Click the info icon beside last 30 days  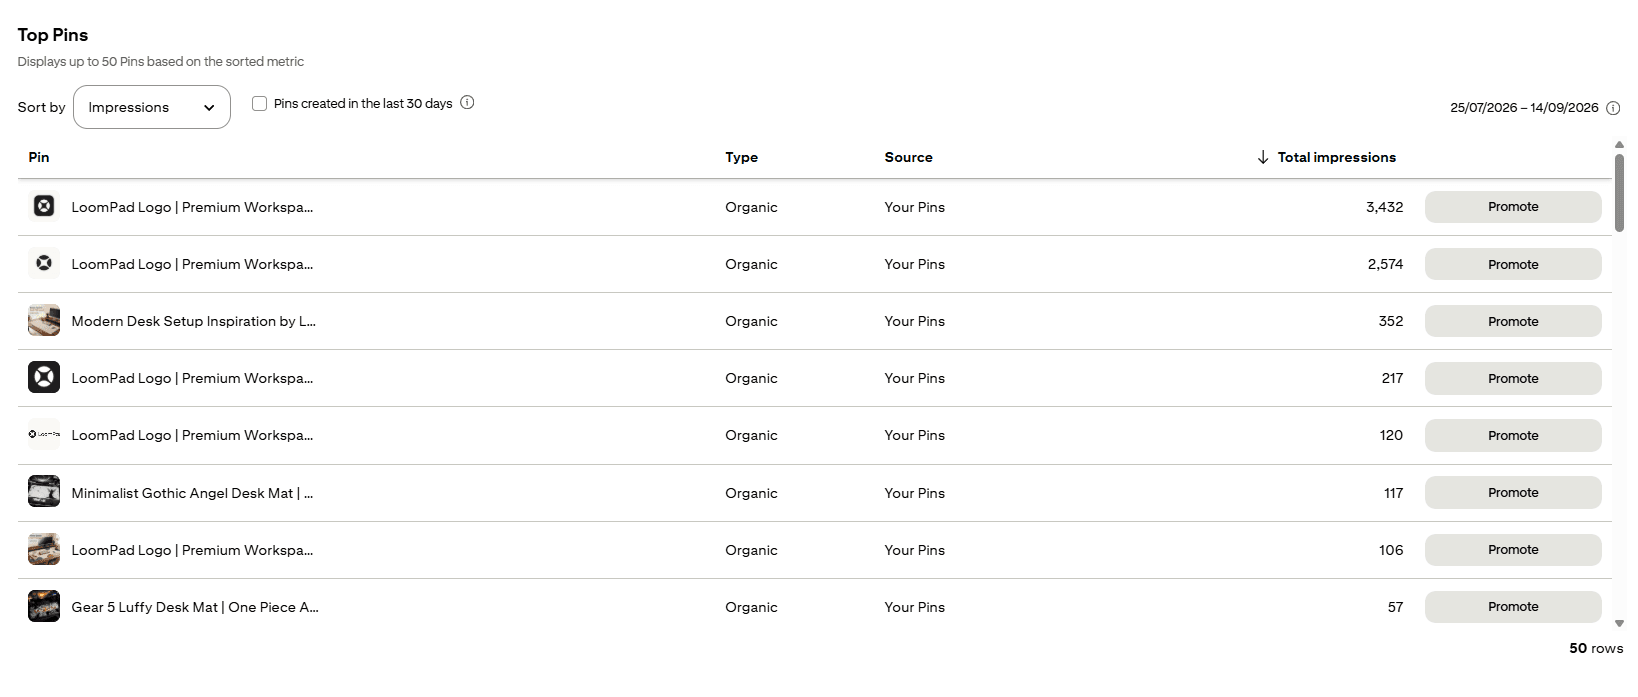point(467,103)
